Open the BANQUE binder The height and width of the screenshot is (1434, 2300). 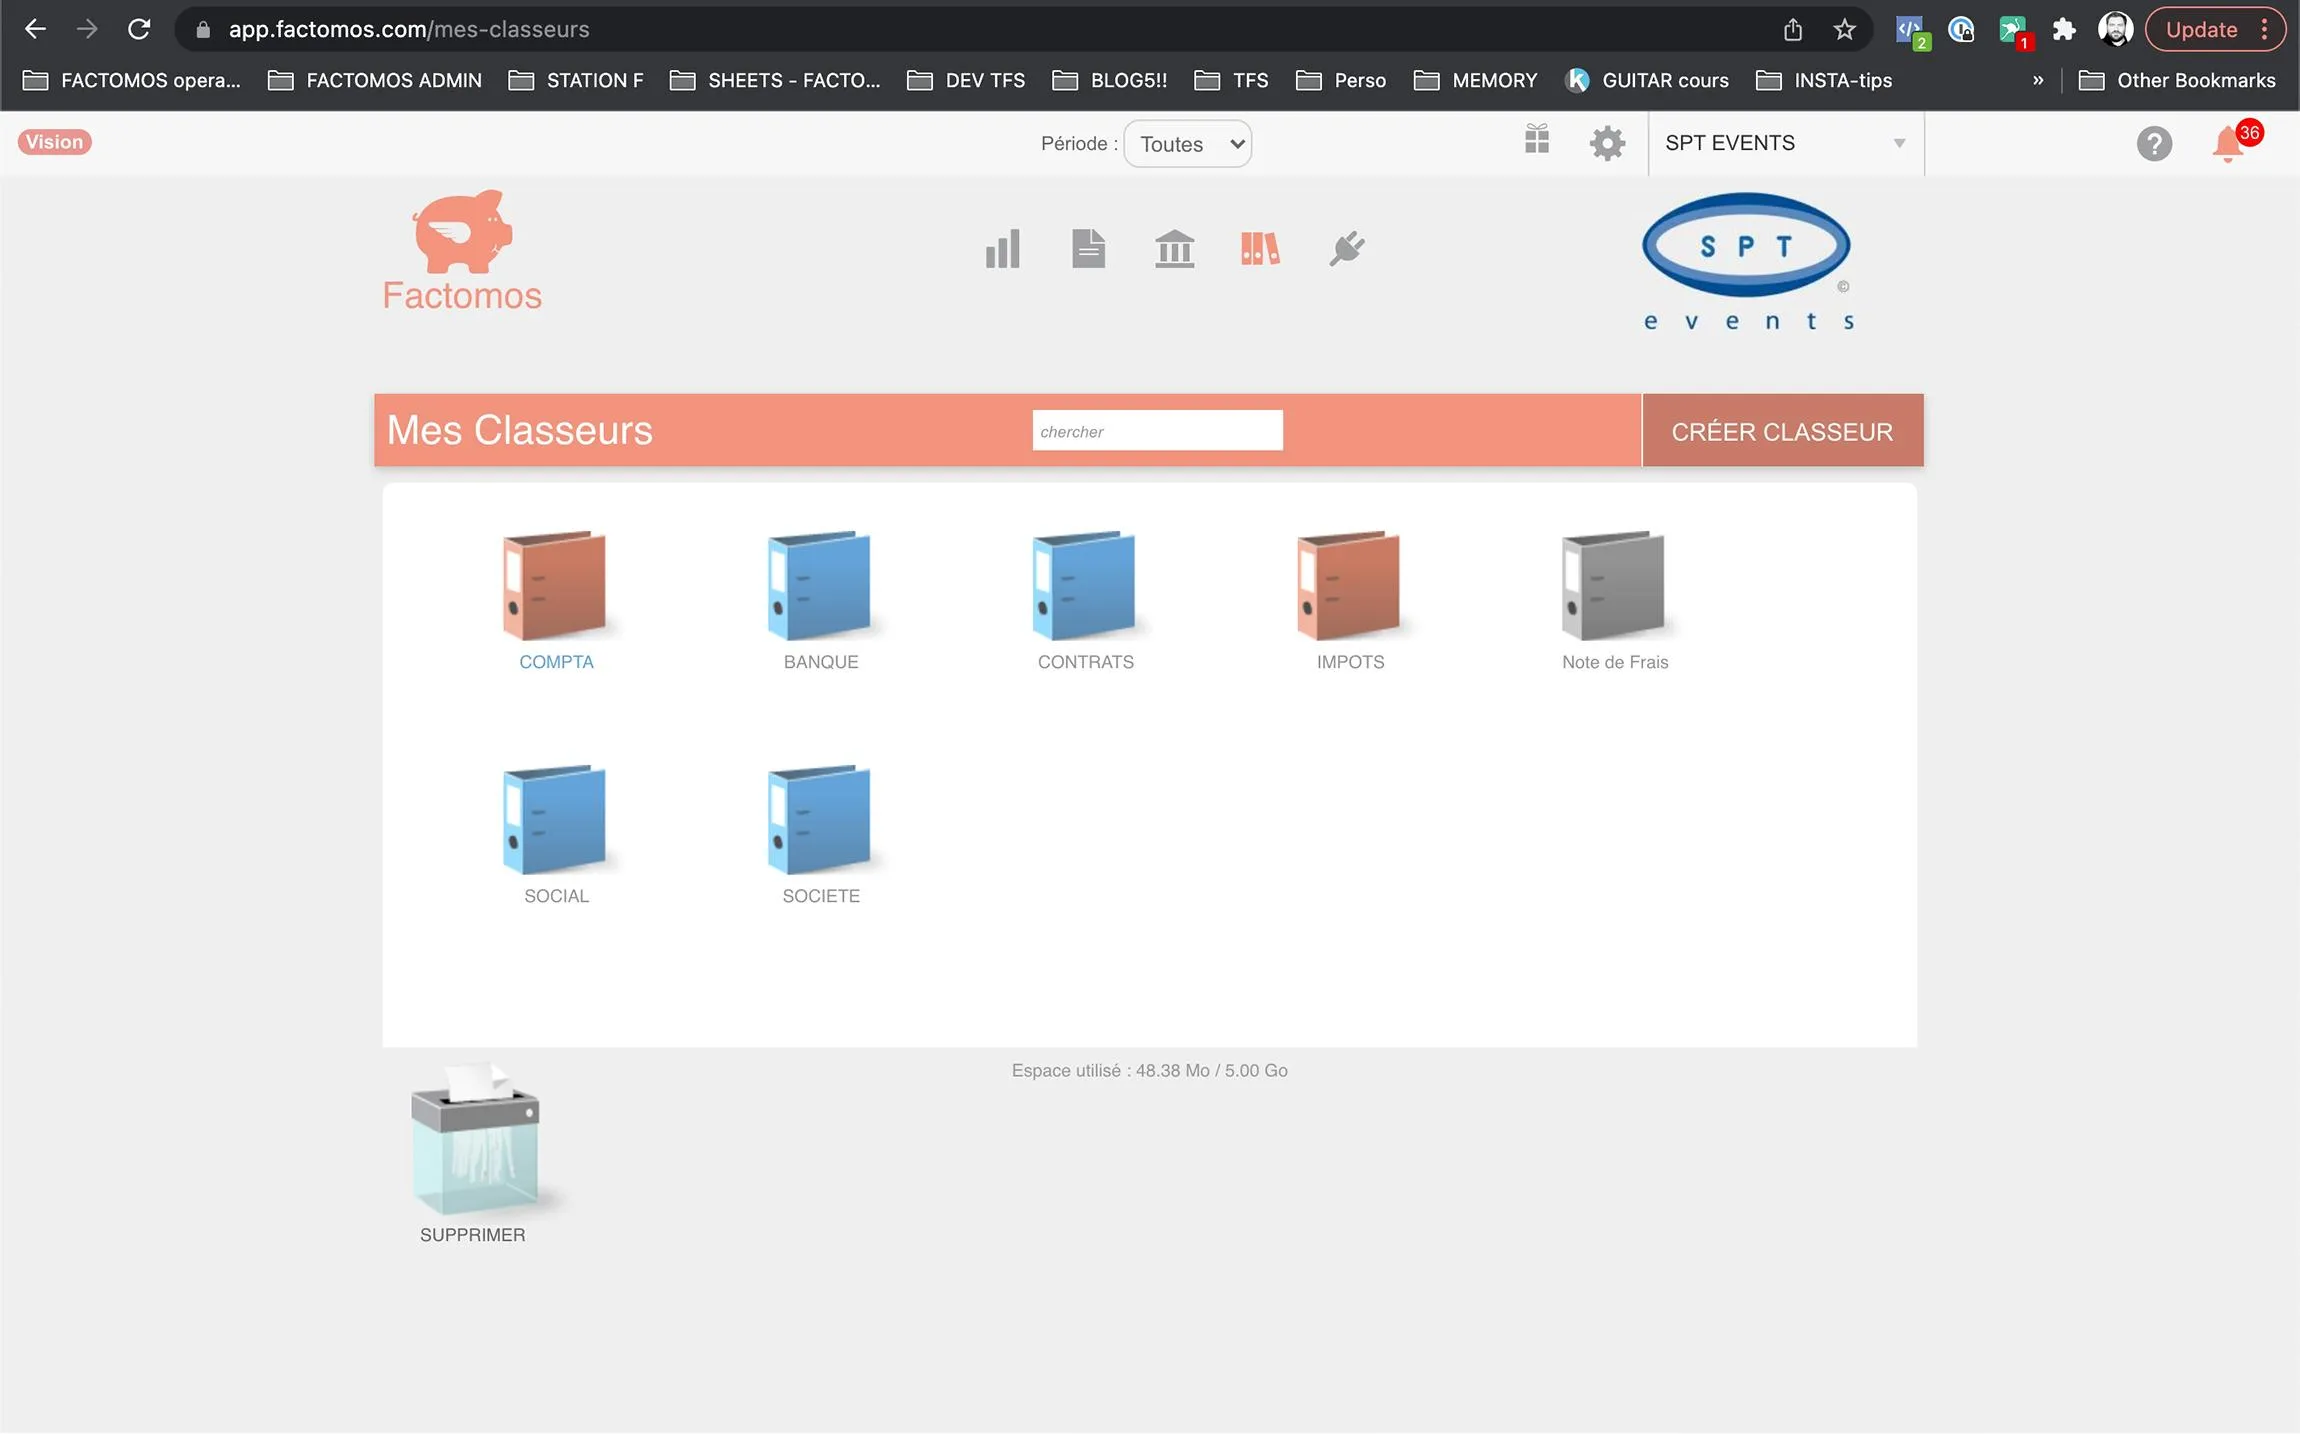tap(819, 585)
